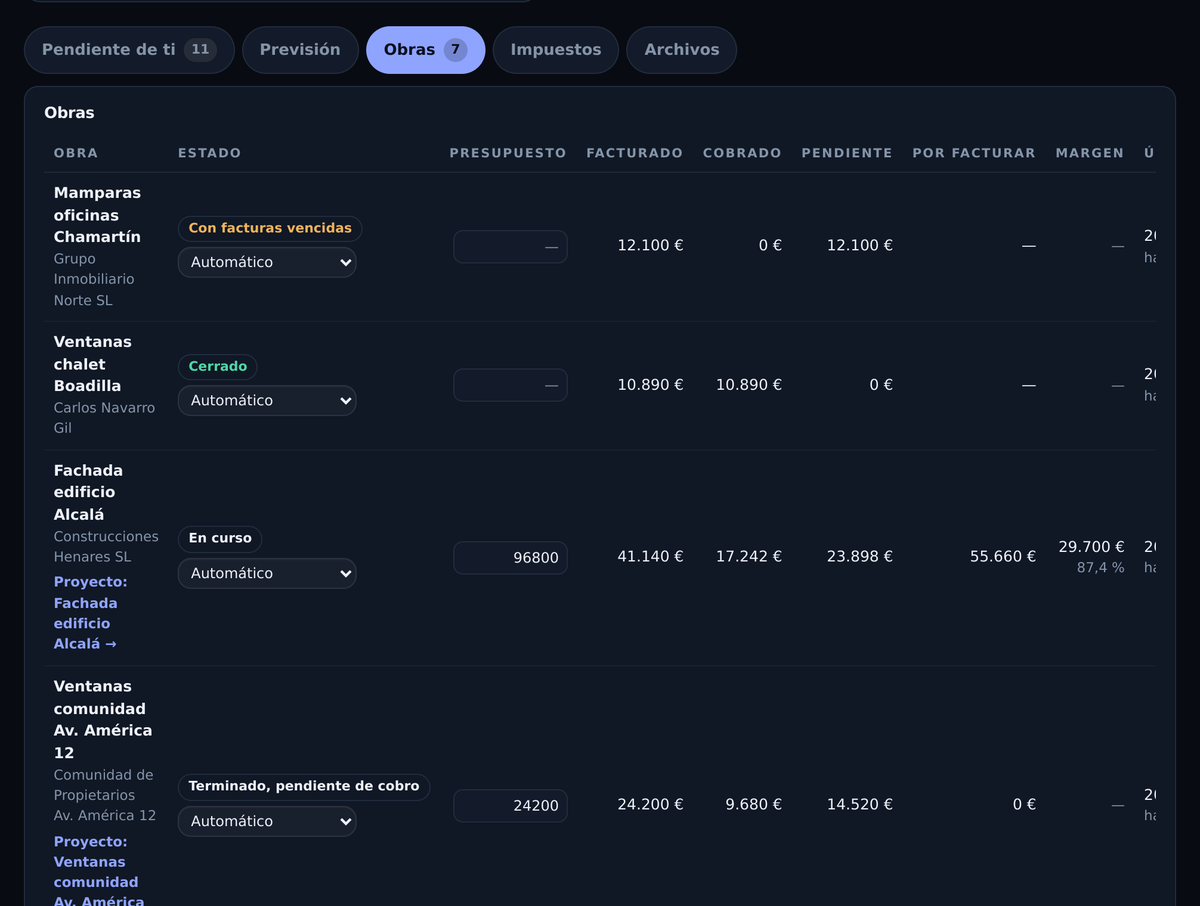
Task: Select the Obras tab
Action: [x=425, y=50]
